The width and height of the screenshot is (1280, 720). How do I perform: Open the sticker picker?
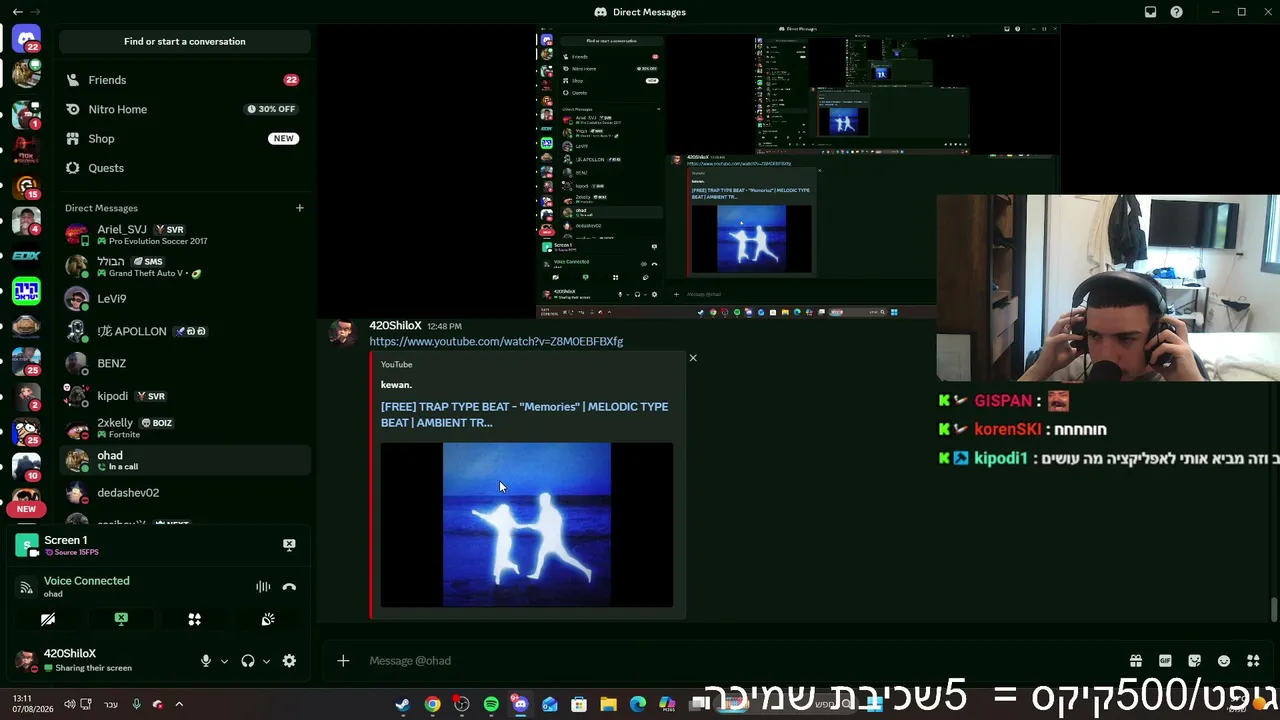tap(1194, 661)
